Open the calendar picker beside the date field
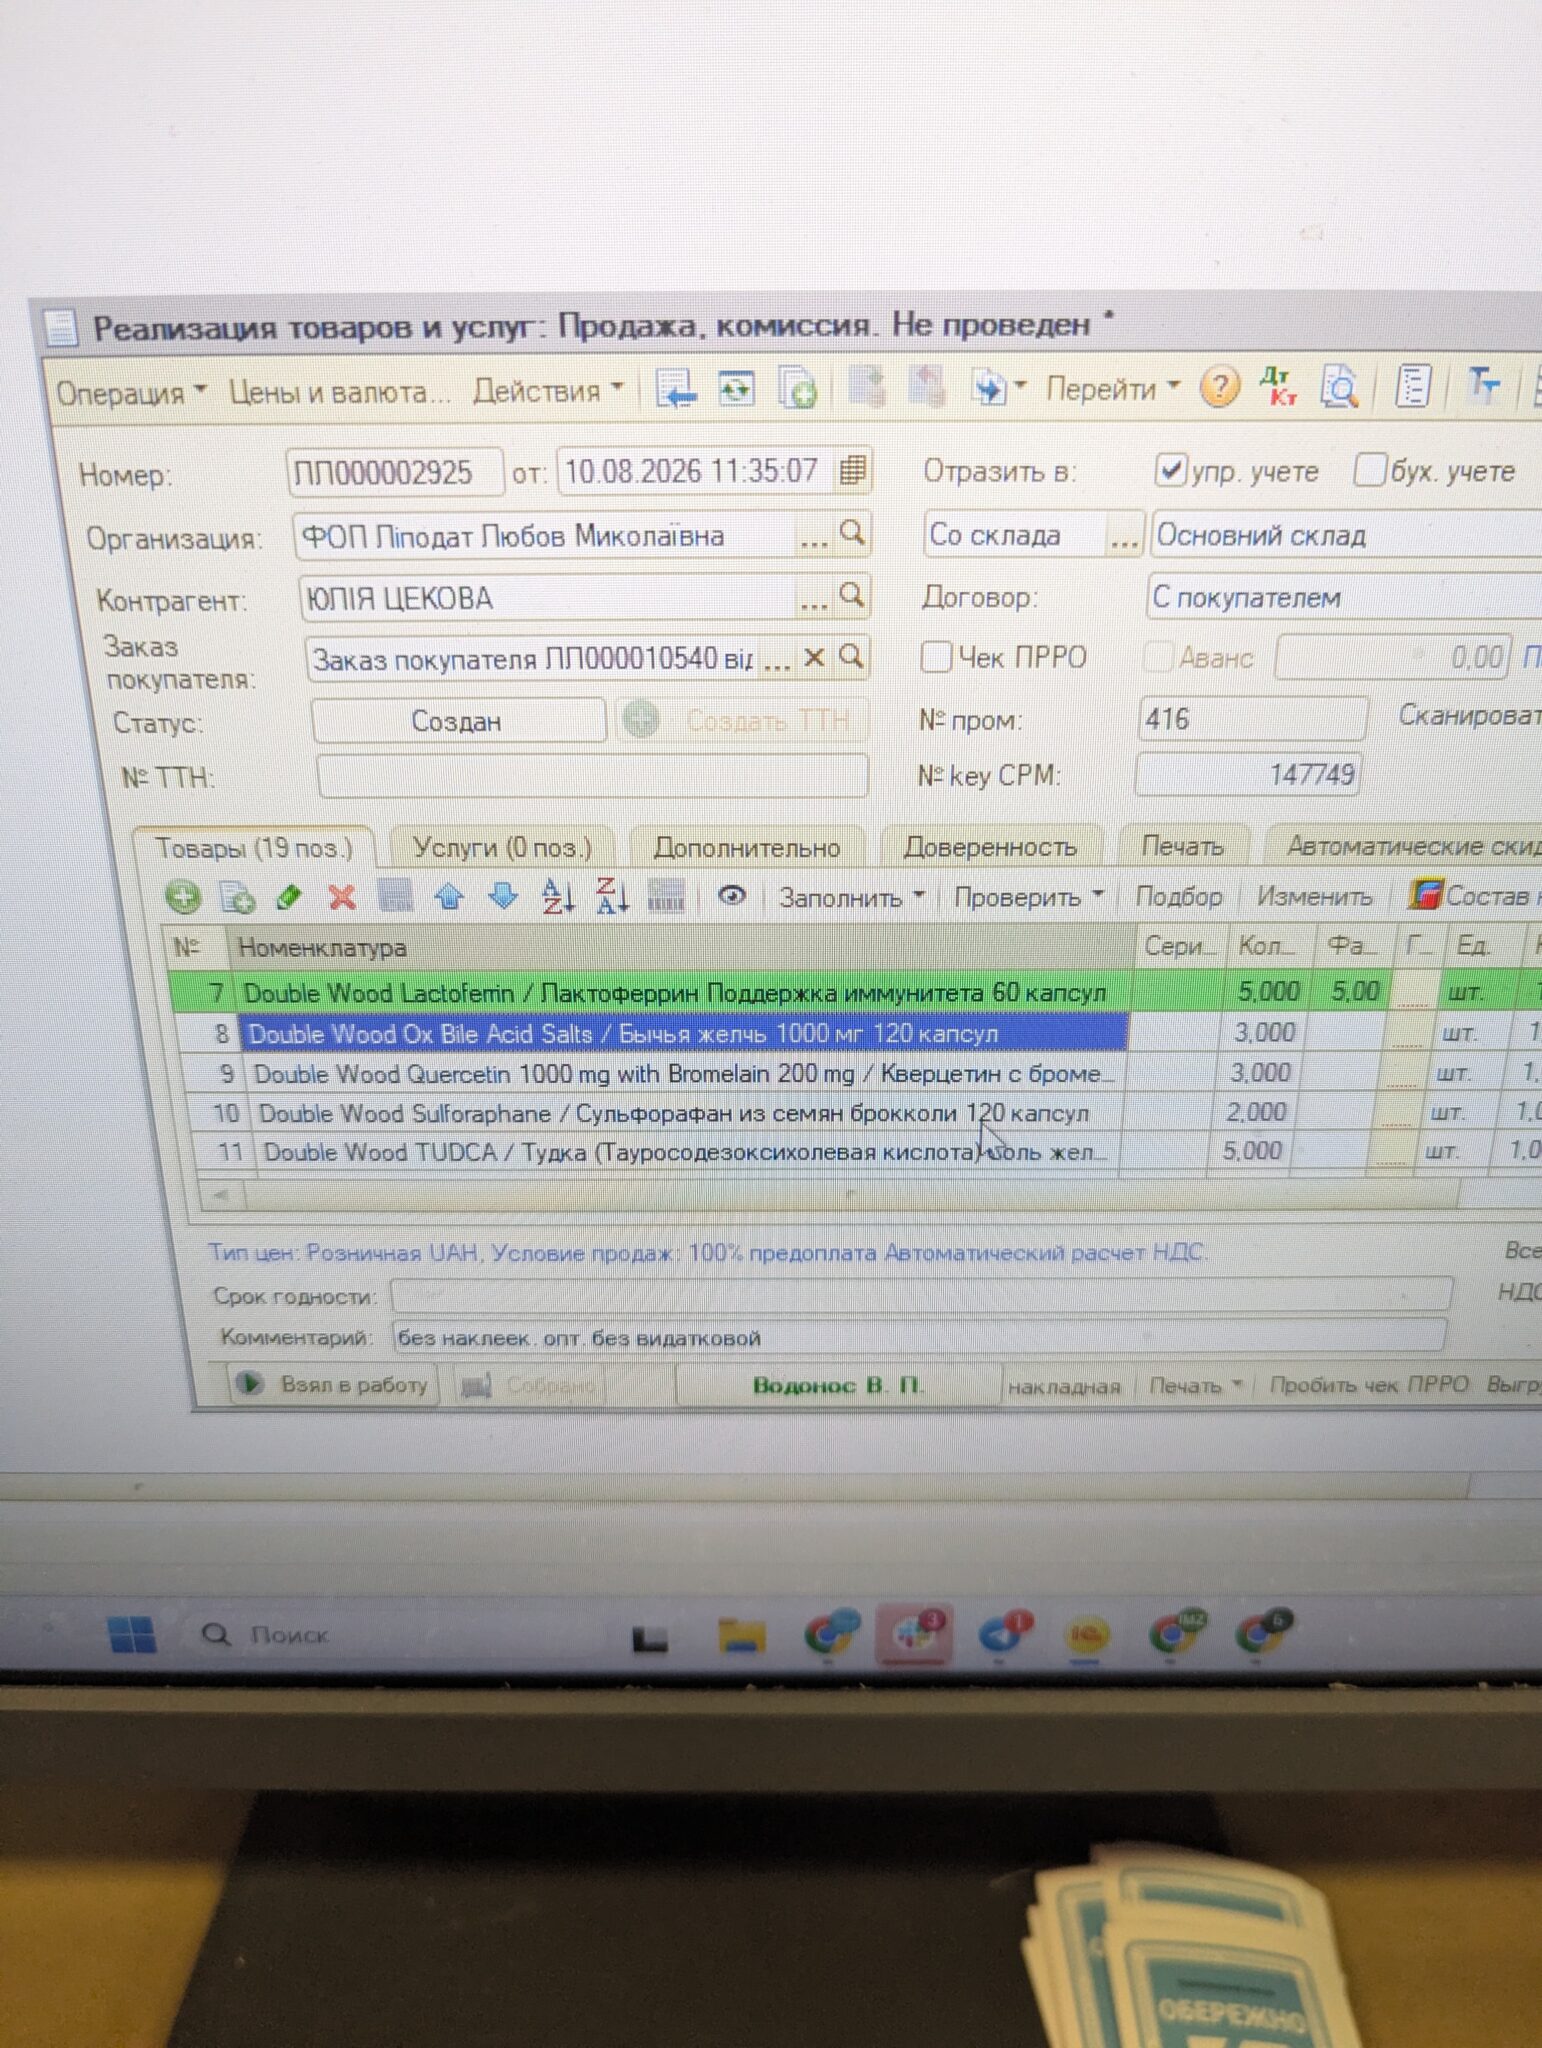Screen dimensions: 1542x2048 coord(851,469)
